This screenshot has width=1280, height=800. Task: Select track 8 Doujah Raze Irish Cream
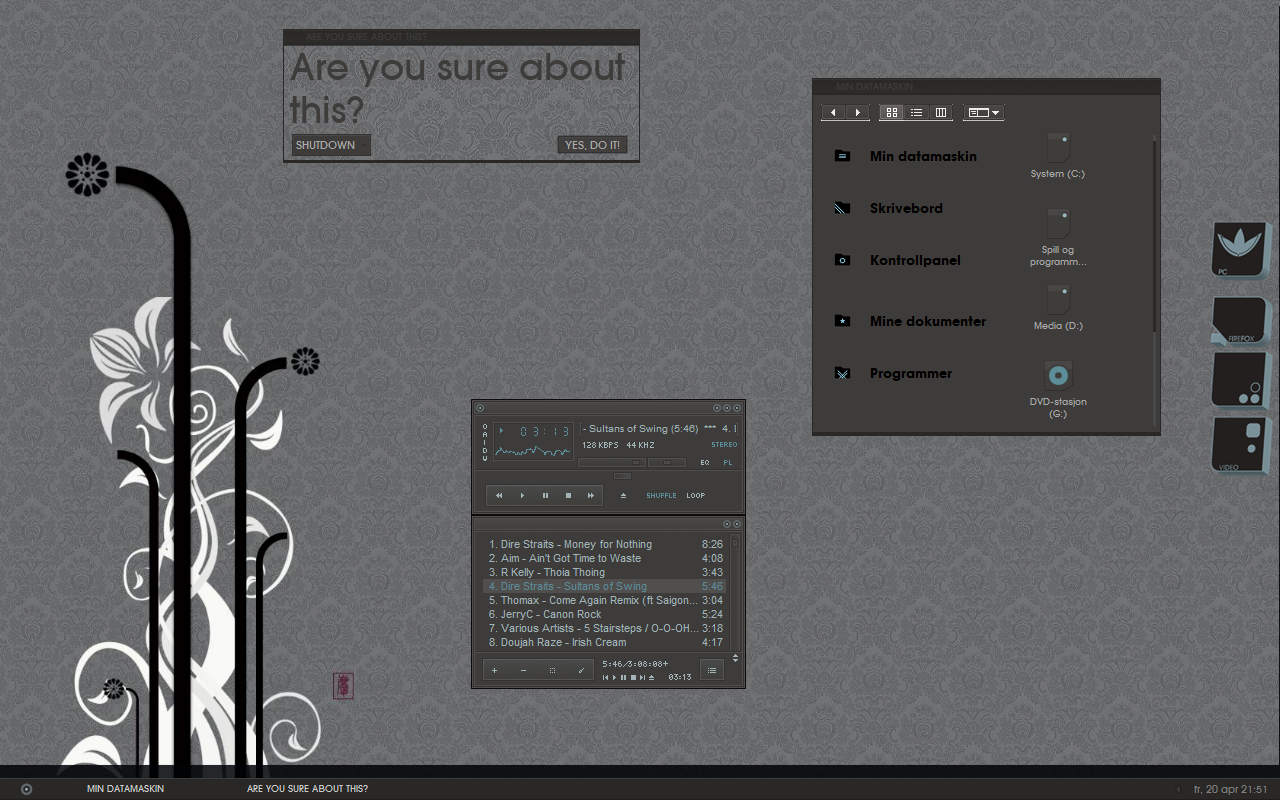606,642
